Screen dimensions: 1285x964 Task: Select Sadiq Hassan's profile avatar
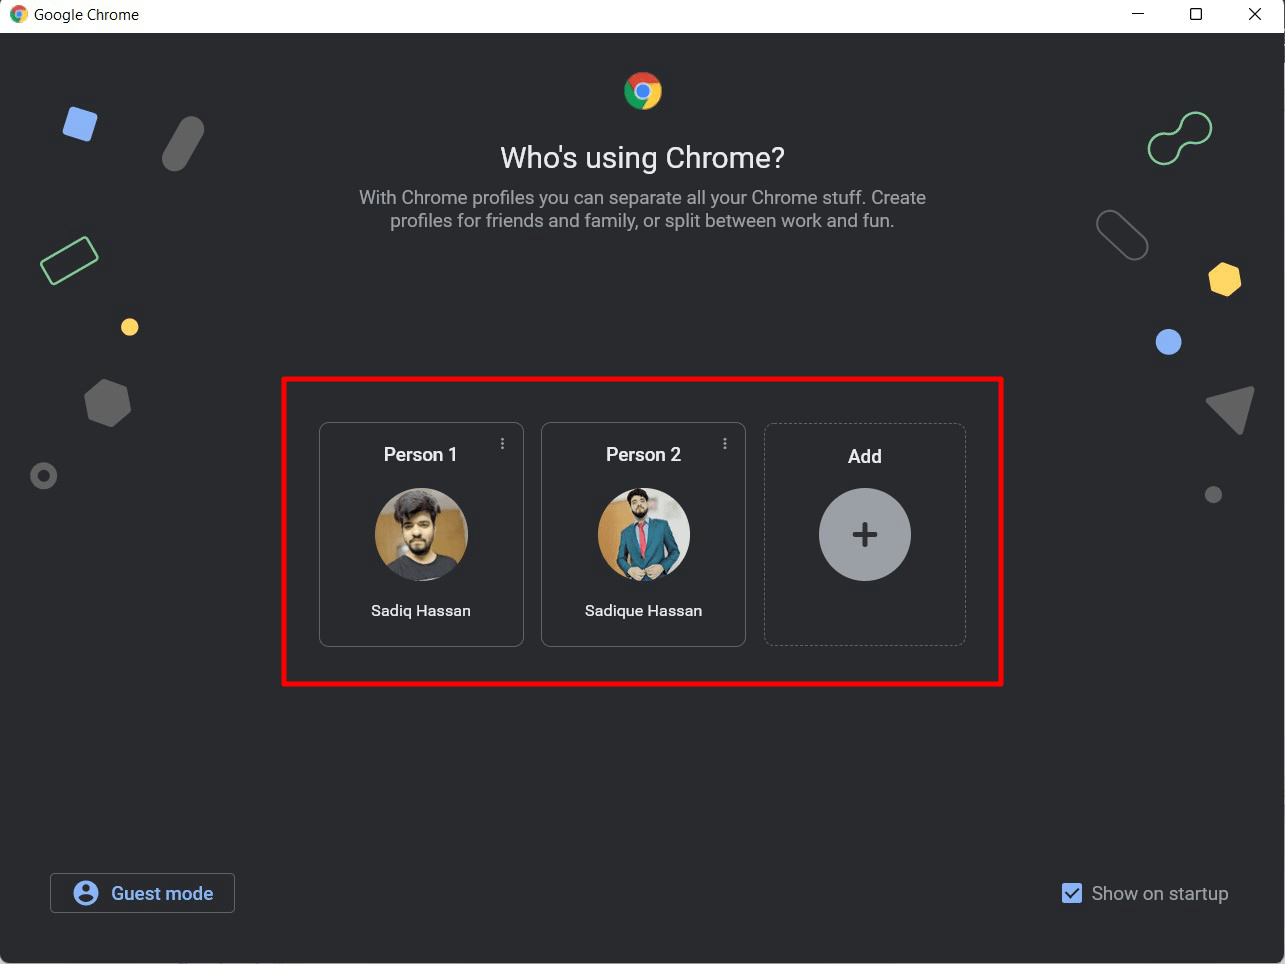click(421, 535)
